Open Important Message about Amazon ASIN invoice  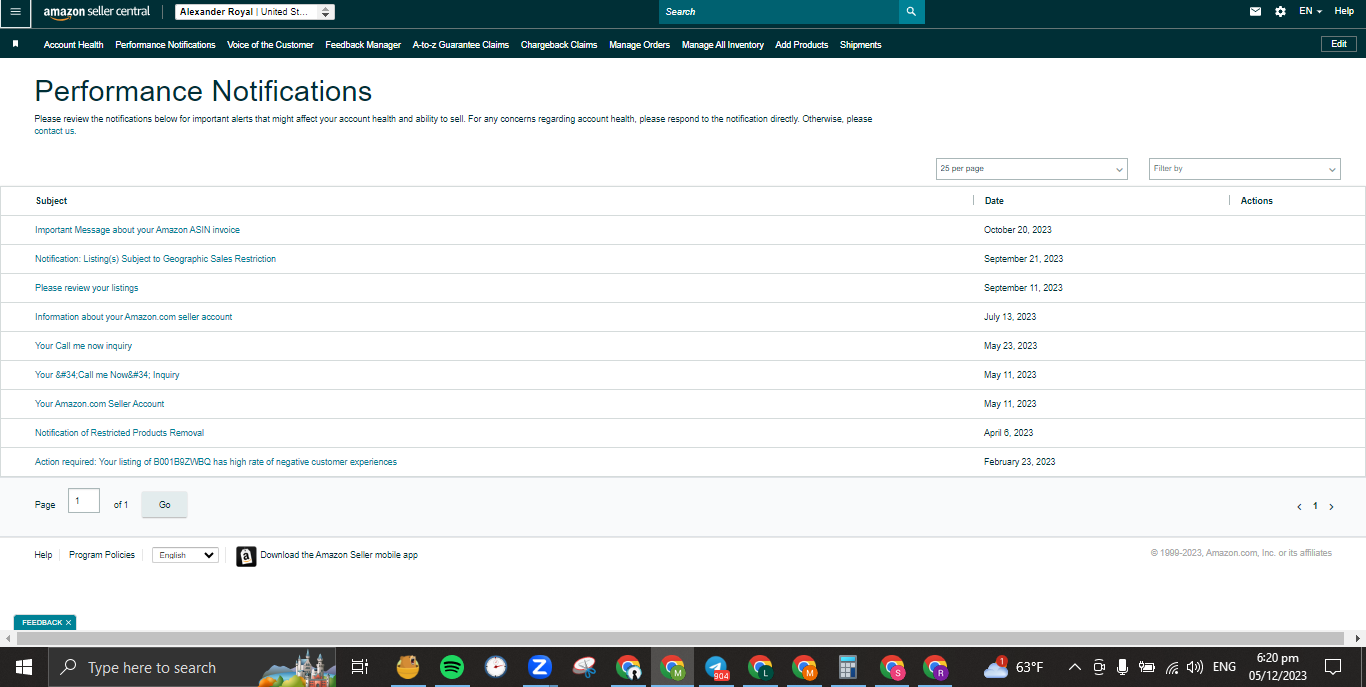point(137,230)
